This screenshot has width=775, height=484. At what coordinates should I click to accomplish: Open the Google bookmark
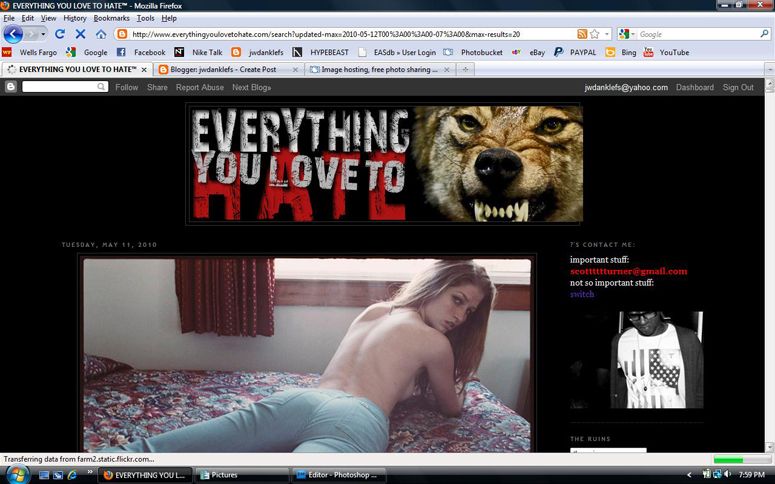pos(87,52)
